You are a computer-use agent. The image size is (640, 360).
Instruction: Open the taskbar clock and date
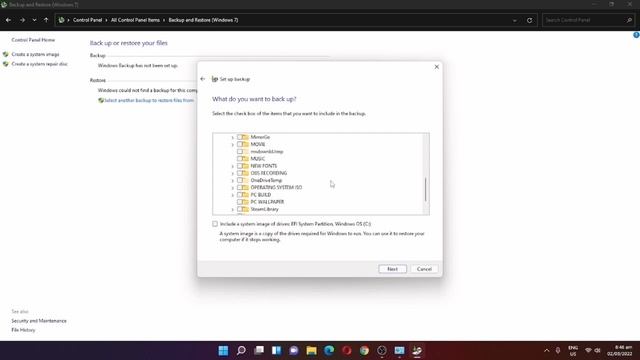[x=620, y=351]
